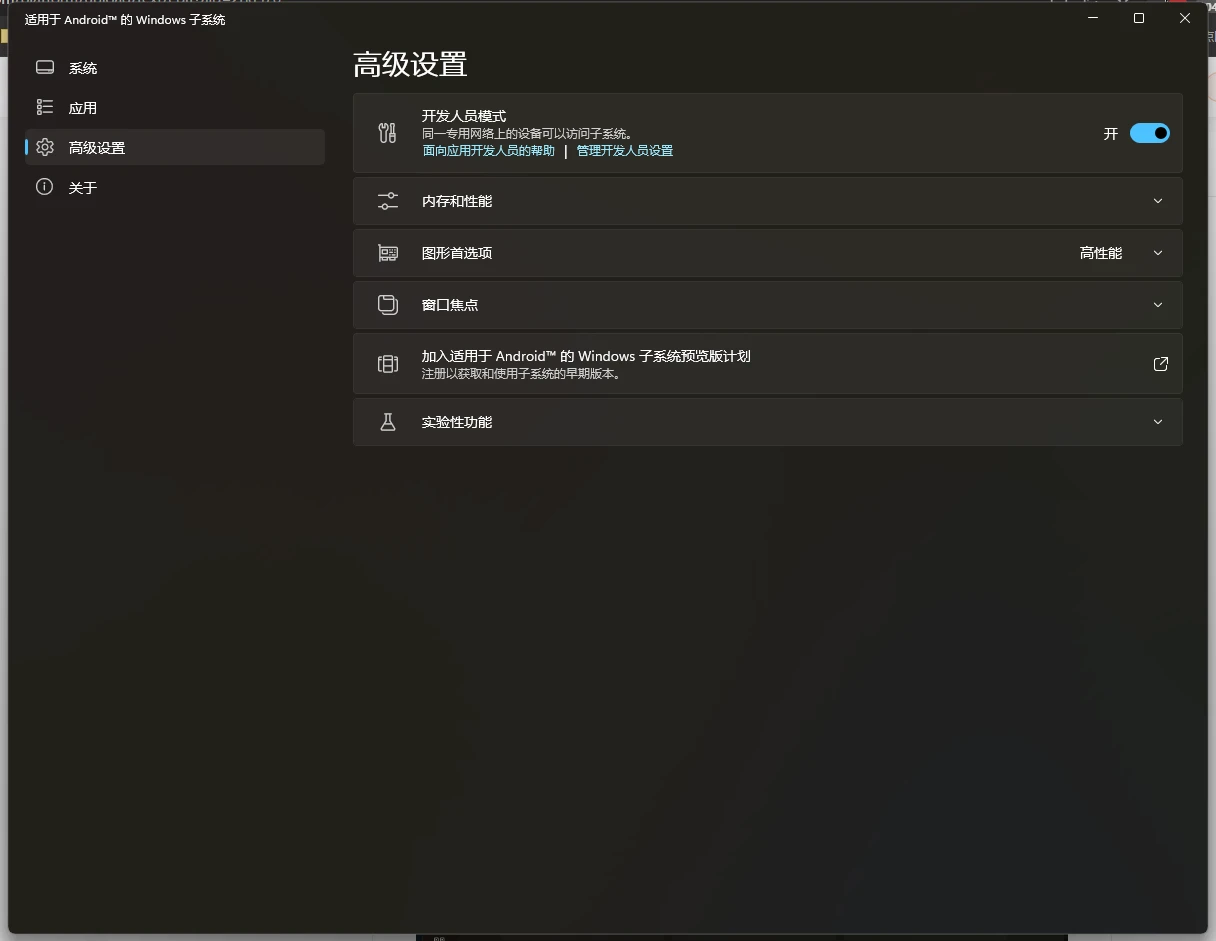
Task: Open 面向应用开发人员的帮助 link
Action: point(488,151)
